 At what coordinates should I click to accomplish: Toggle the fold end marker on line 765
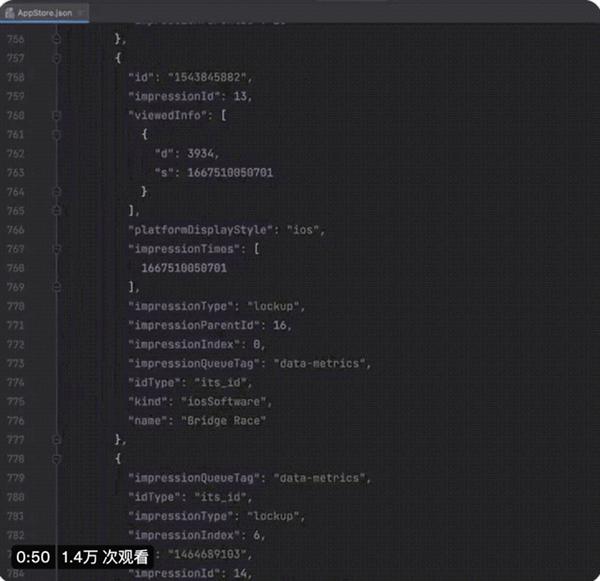57,211
